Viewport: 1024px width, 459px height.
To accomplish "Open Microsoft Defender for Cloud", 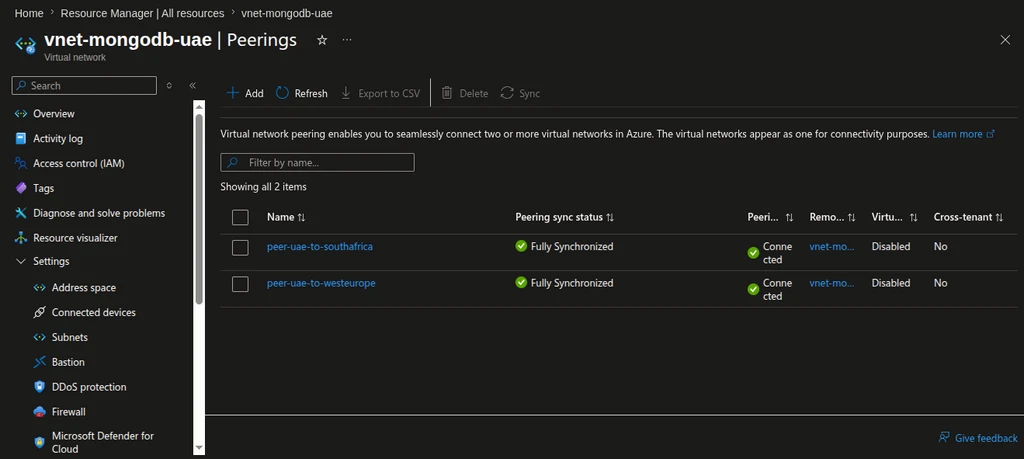I will (103, 442).
